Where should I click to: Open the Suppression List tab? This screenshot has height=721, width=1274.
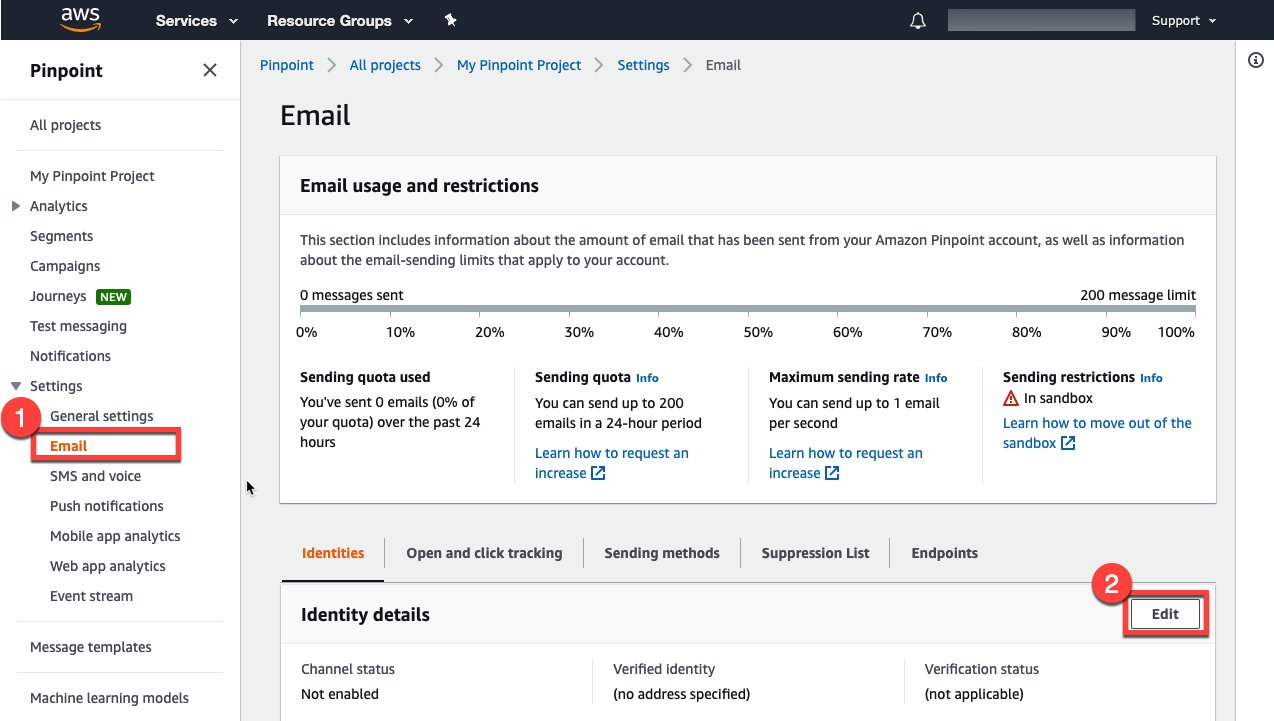coord(816,553)
